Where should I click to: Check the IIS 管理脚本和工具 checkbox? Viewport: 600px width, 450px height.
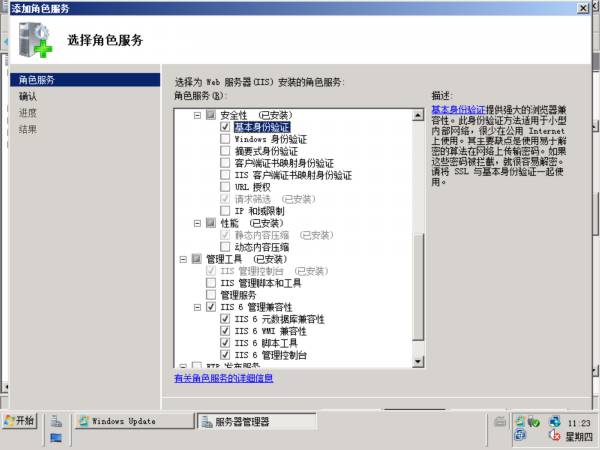(x=211, y=283)
